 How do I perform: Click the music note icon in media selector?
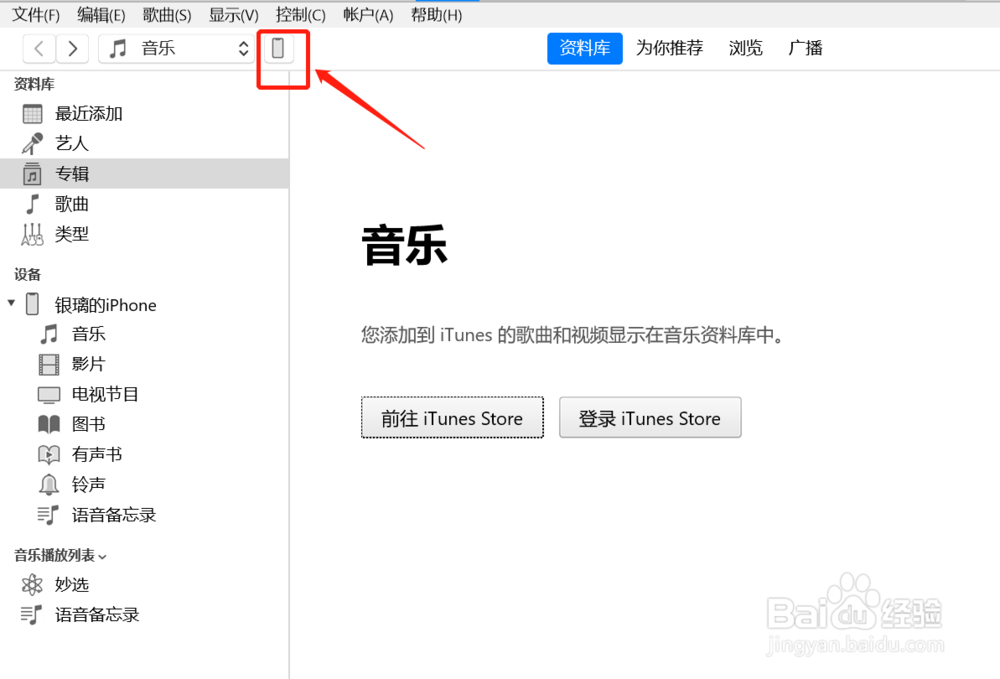(117, 48)
